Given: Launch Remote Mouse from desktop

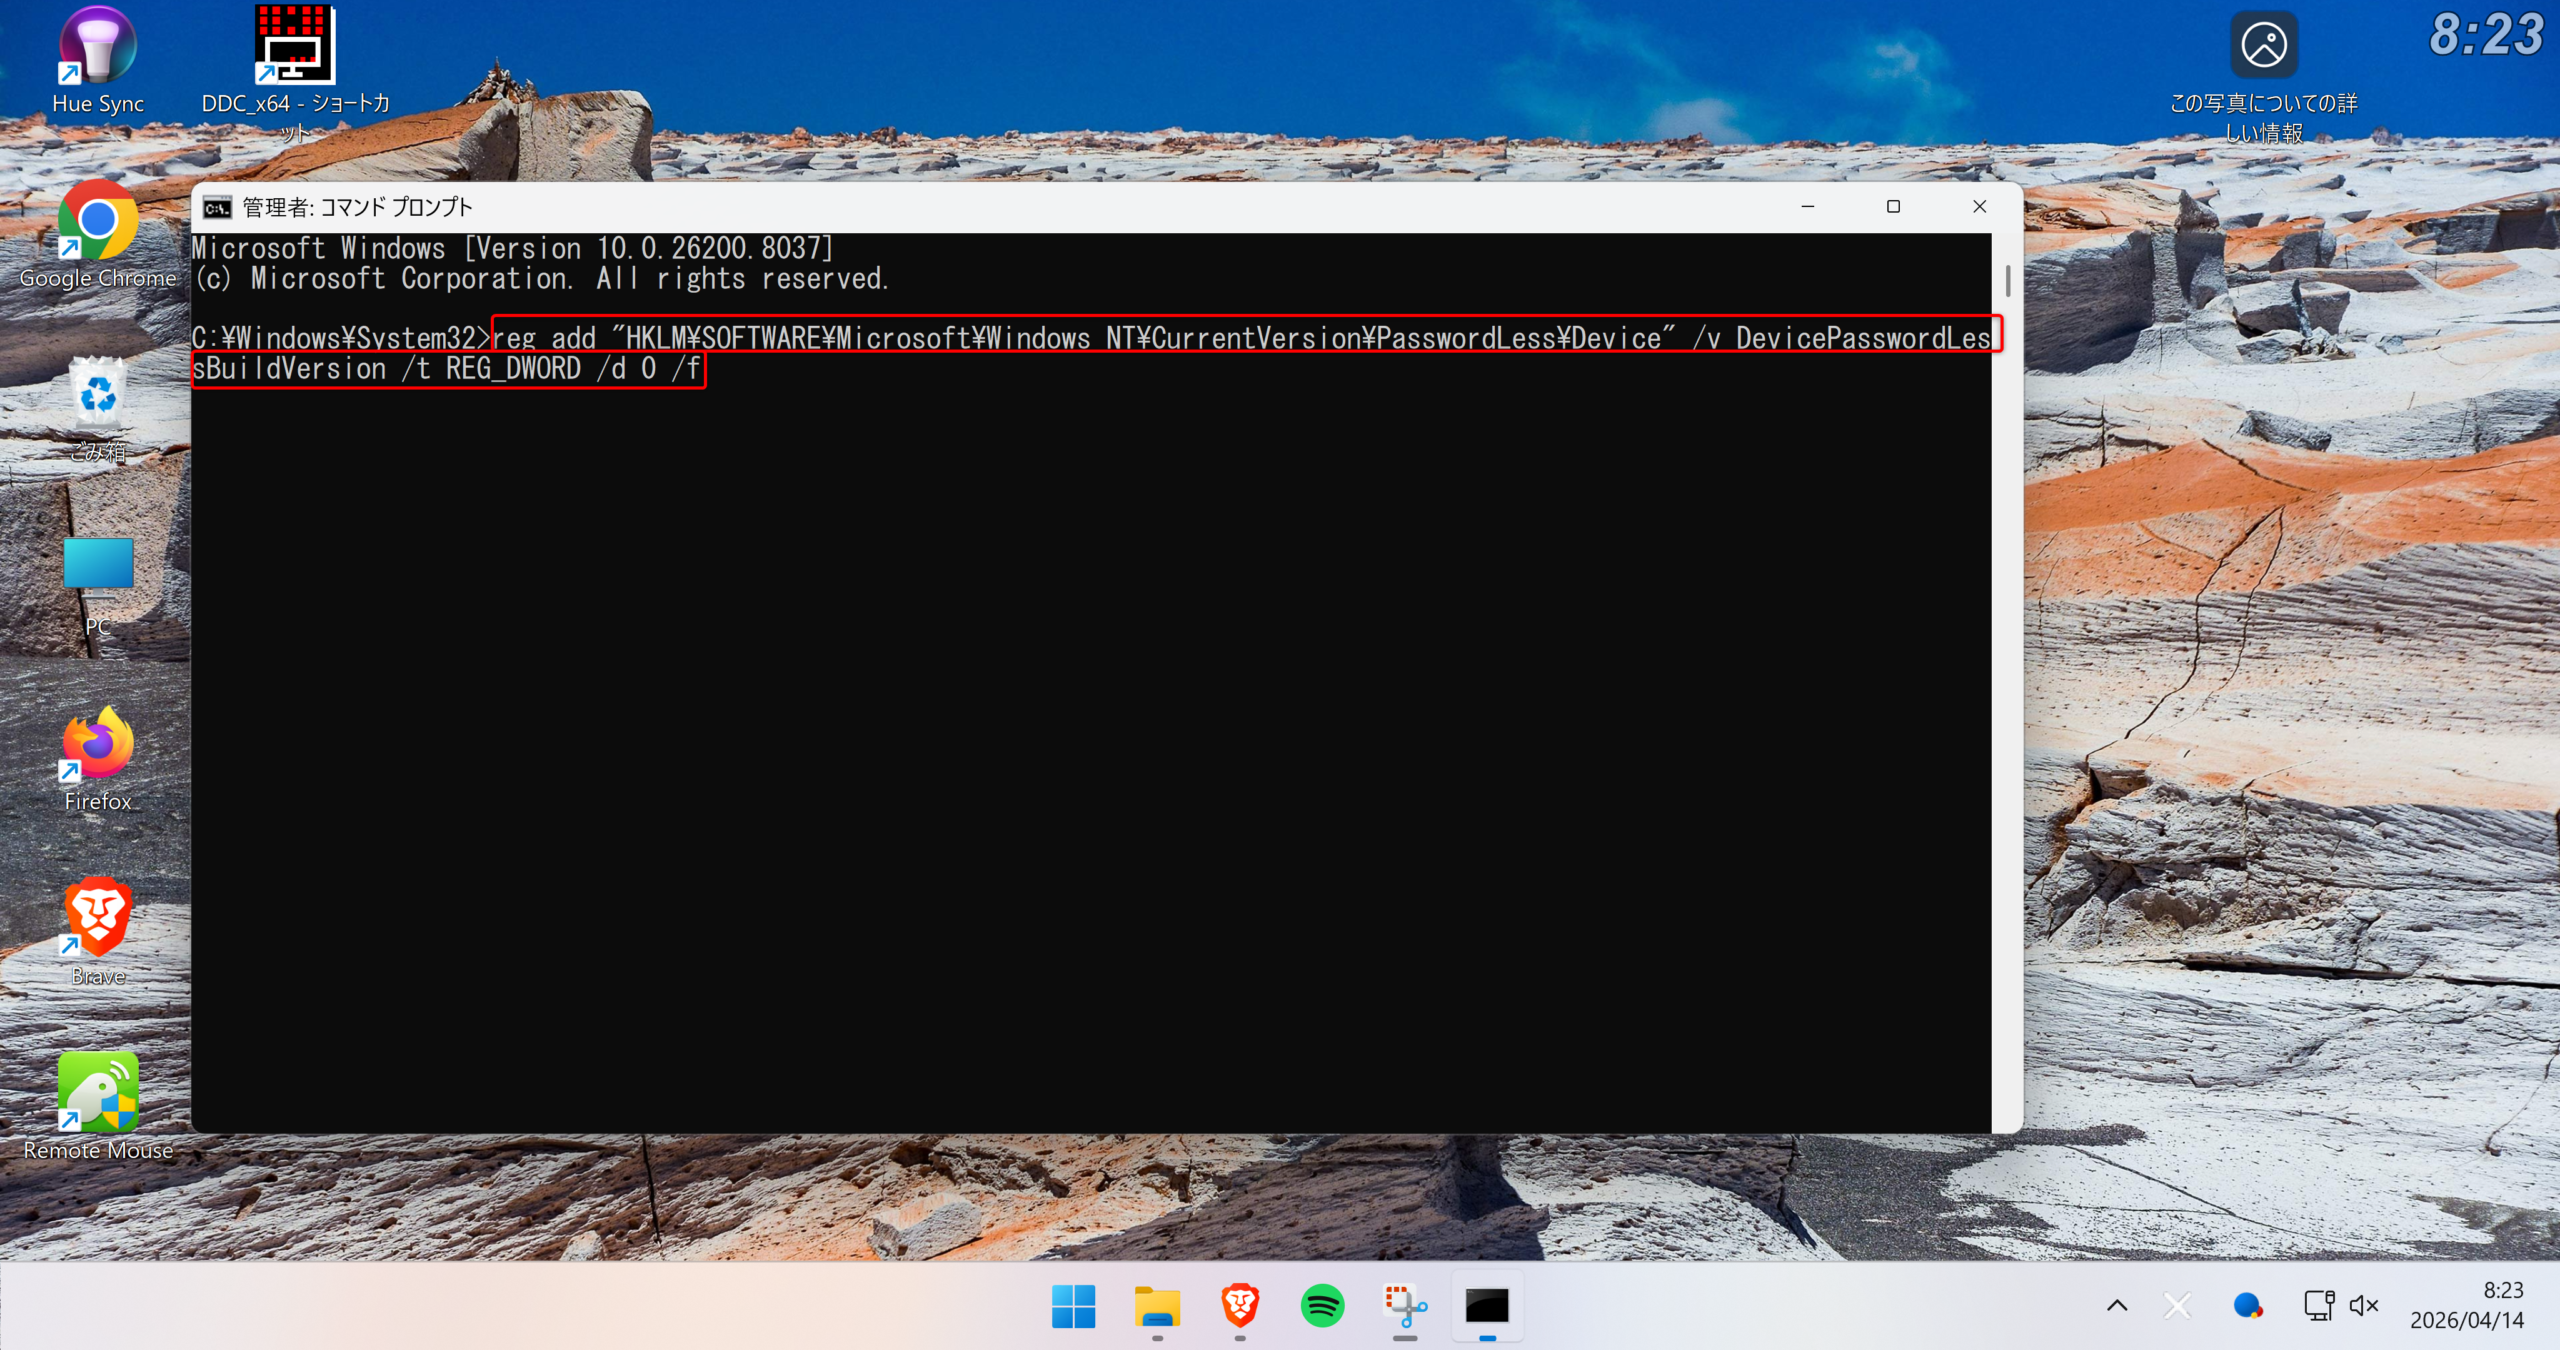Looking at the screenshot, I should pos(97,1093).
